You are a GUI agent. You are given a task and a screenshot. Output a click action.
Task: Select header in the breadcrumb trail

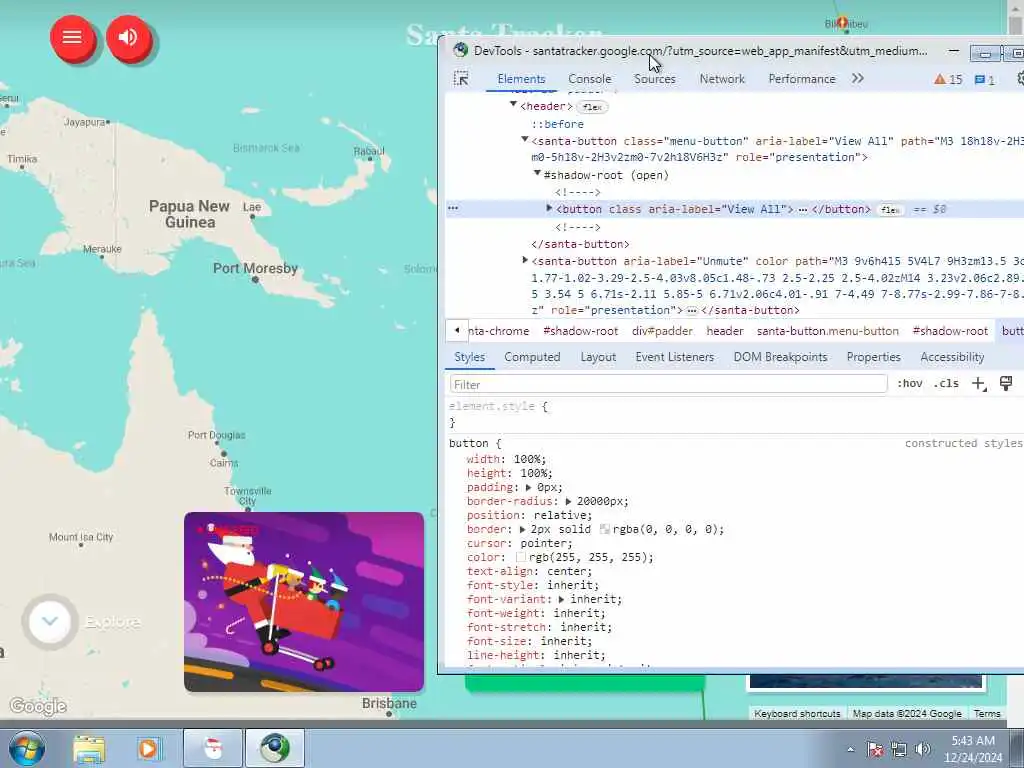(724, 331)
